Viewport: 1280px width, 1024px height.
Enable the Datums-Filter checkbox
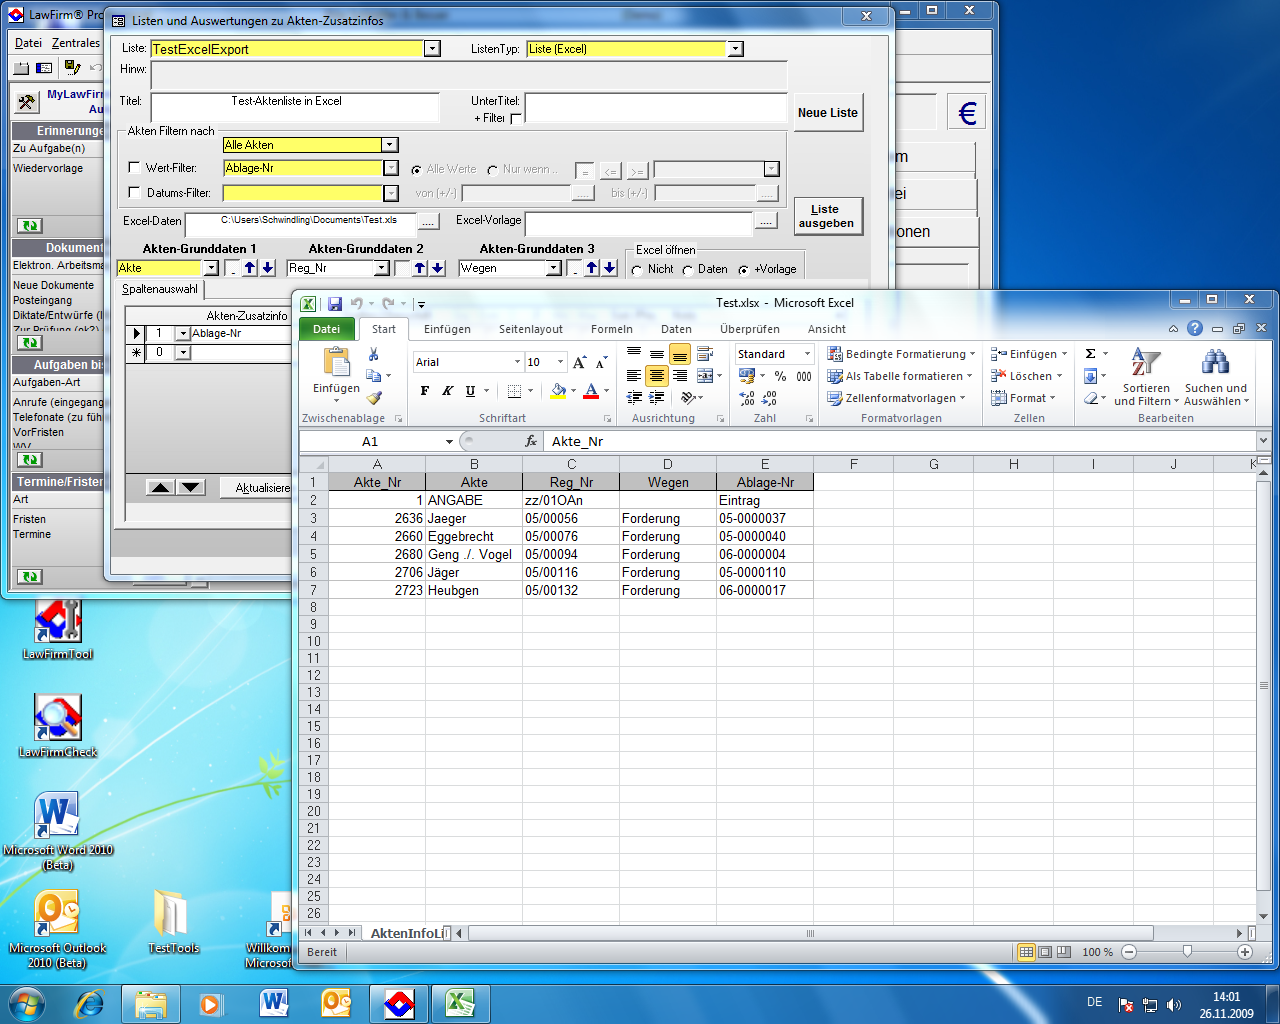(x=135, y=193)
